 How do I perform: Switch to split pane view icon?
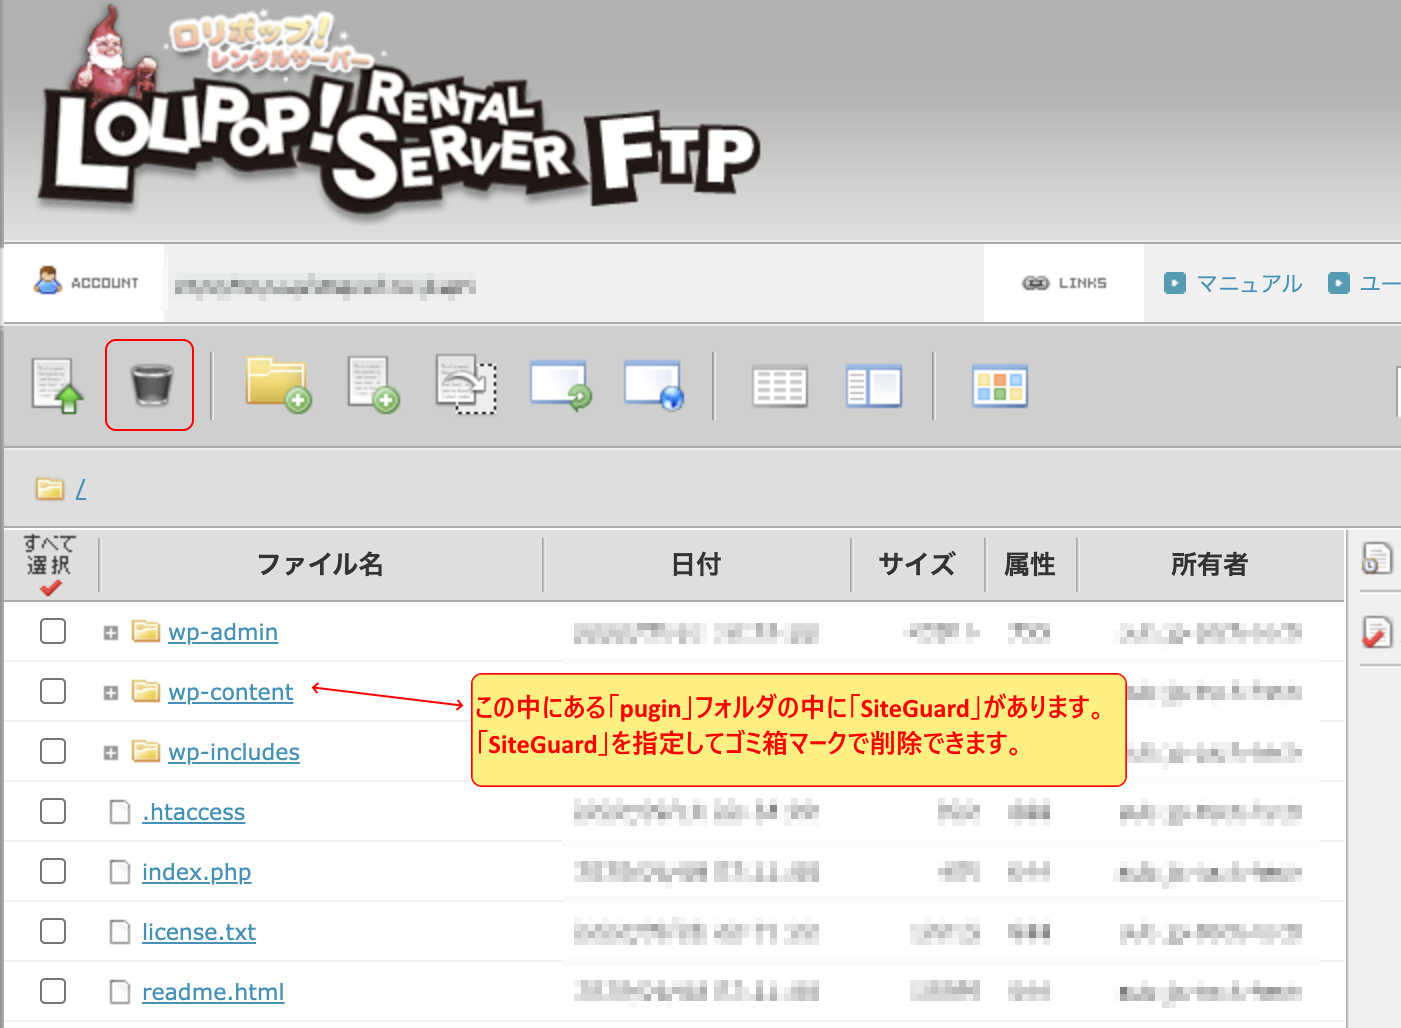click(873, 387)
